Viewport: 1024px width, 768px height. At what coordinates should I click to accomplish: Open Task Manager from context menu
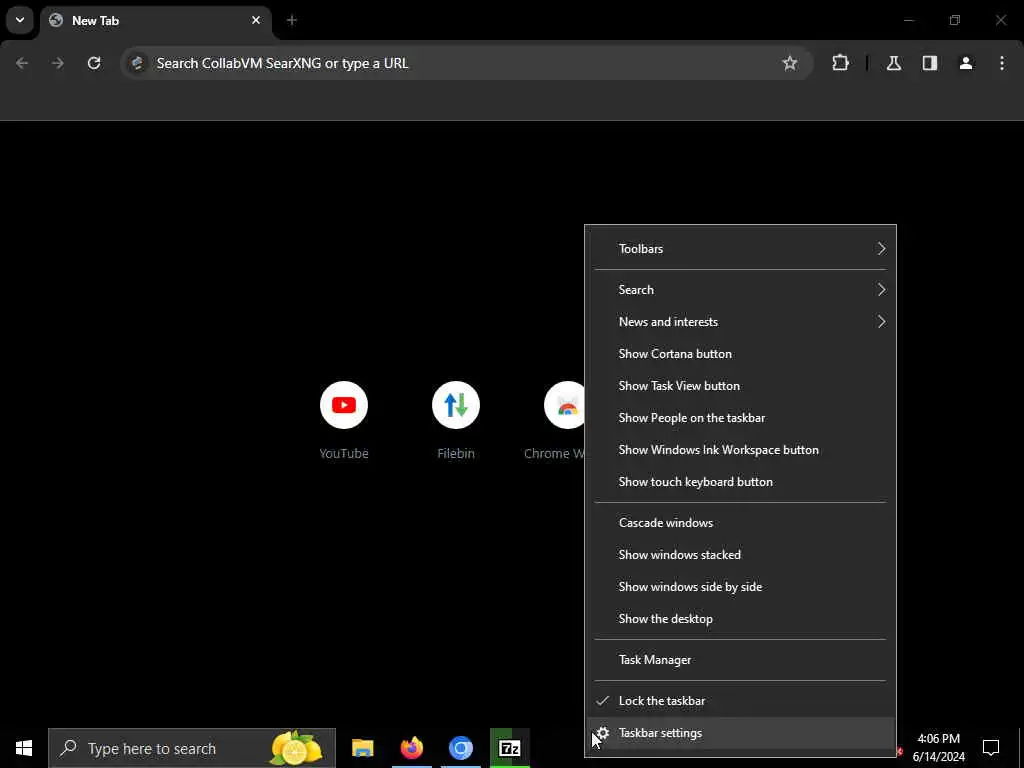tap(741, 660)
